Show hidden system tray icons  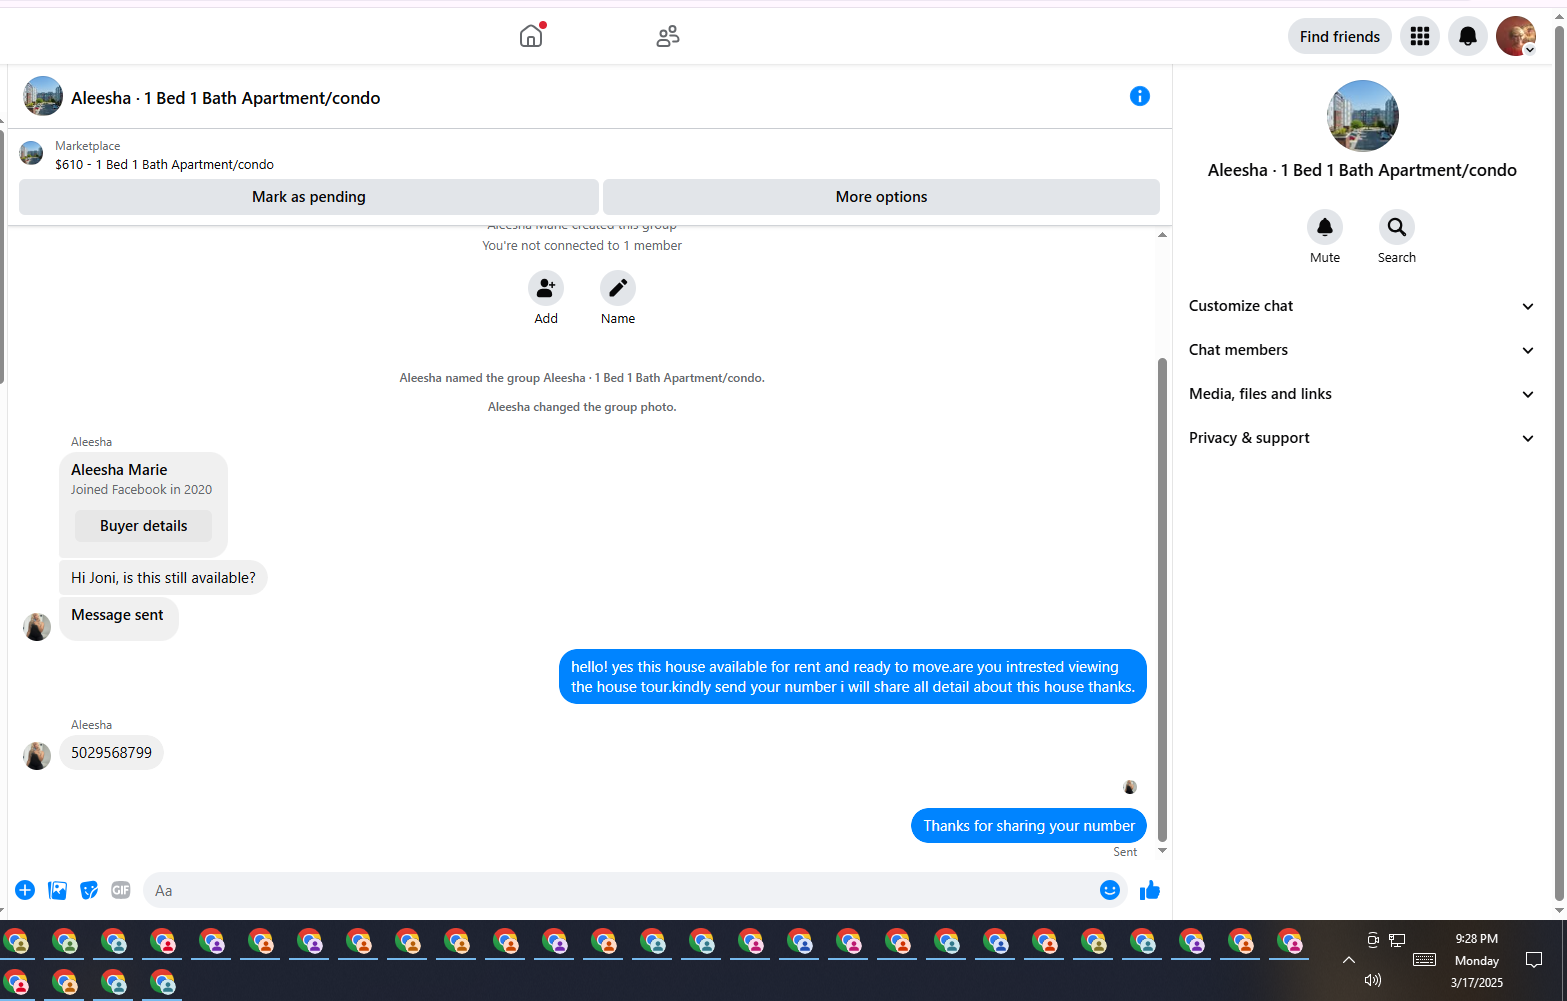(1349, 960)
